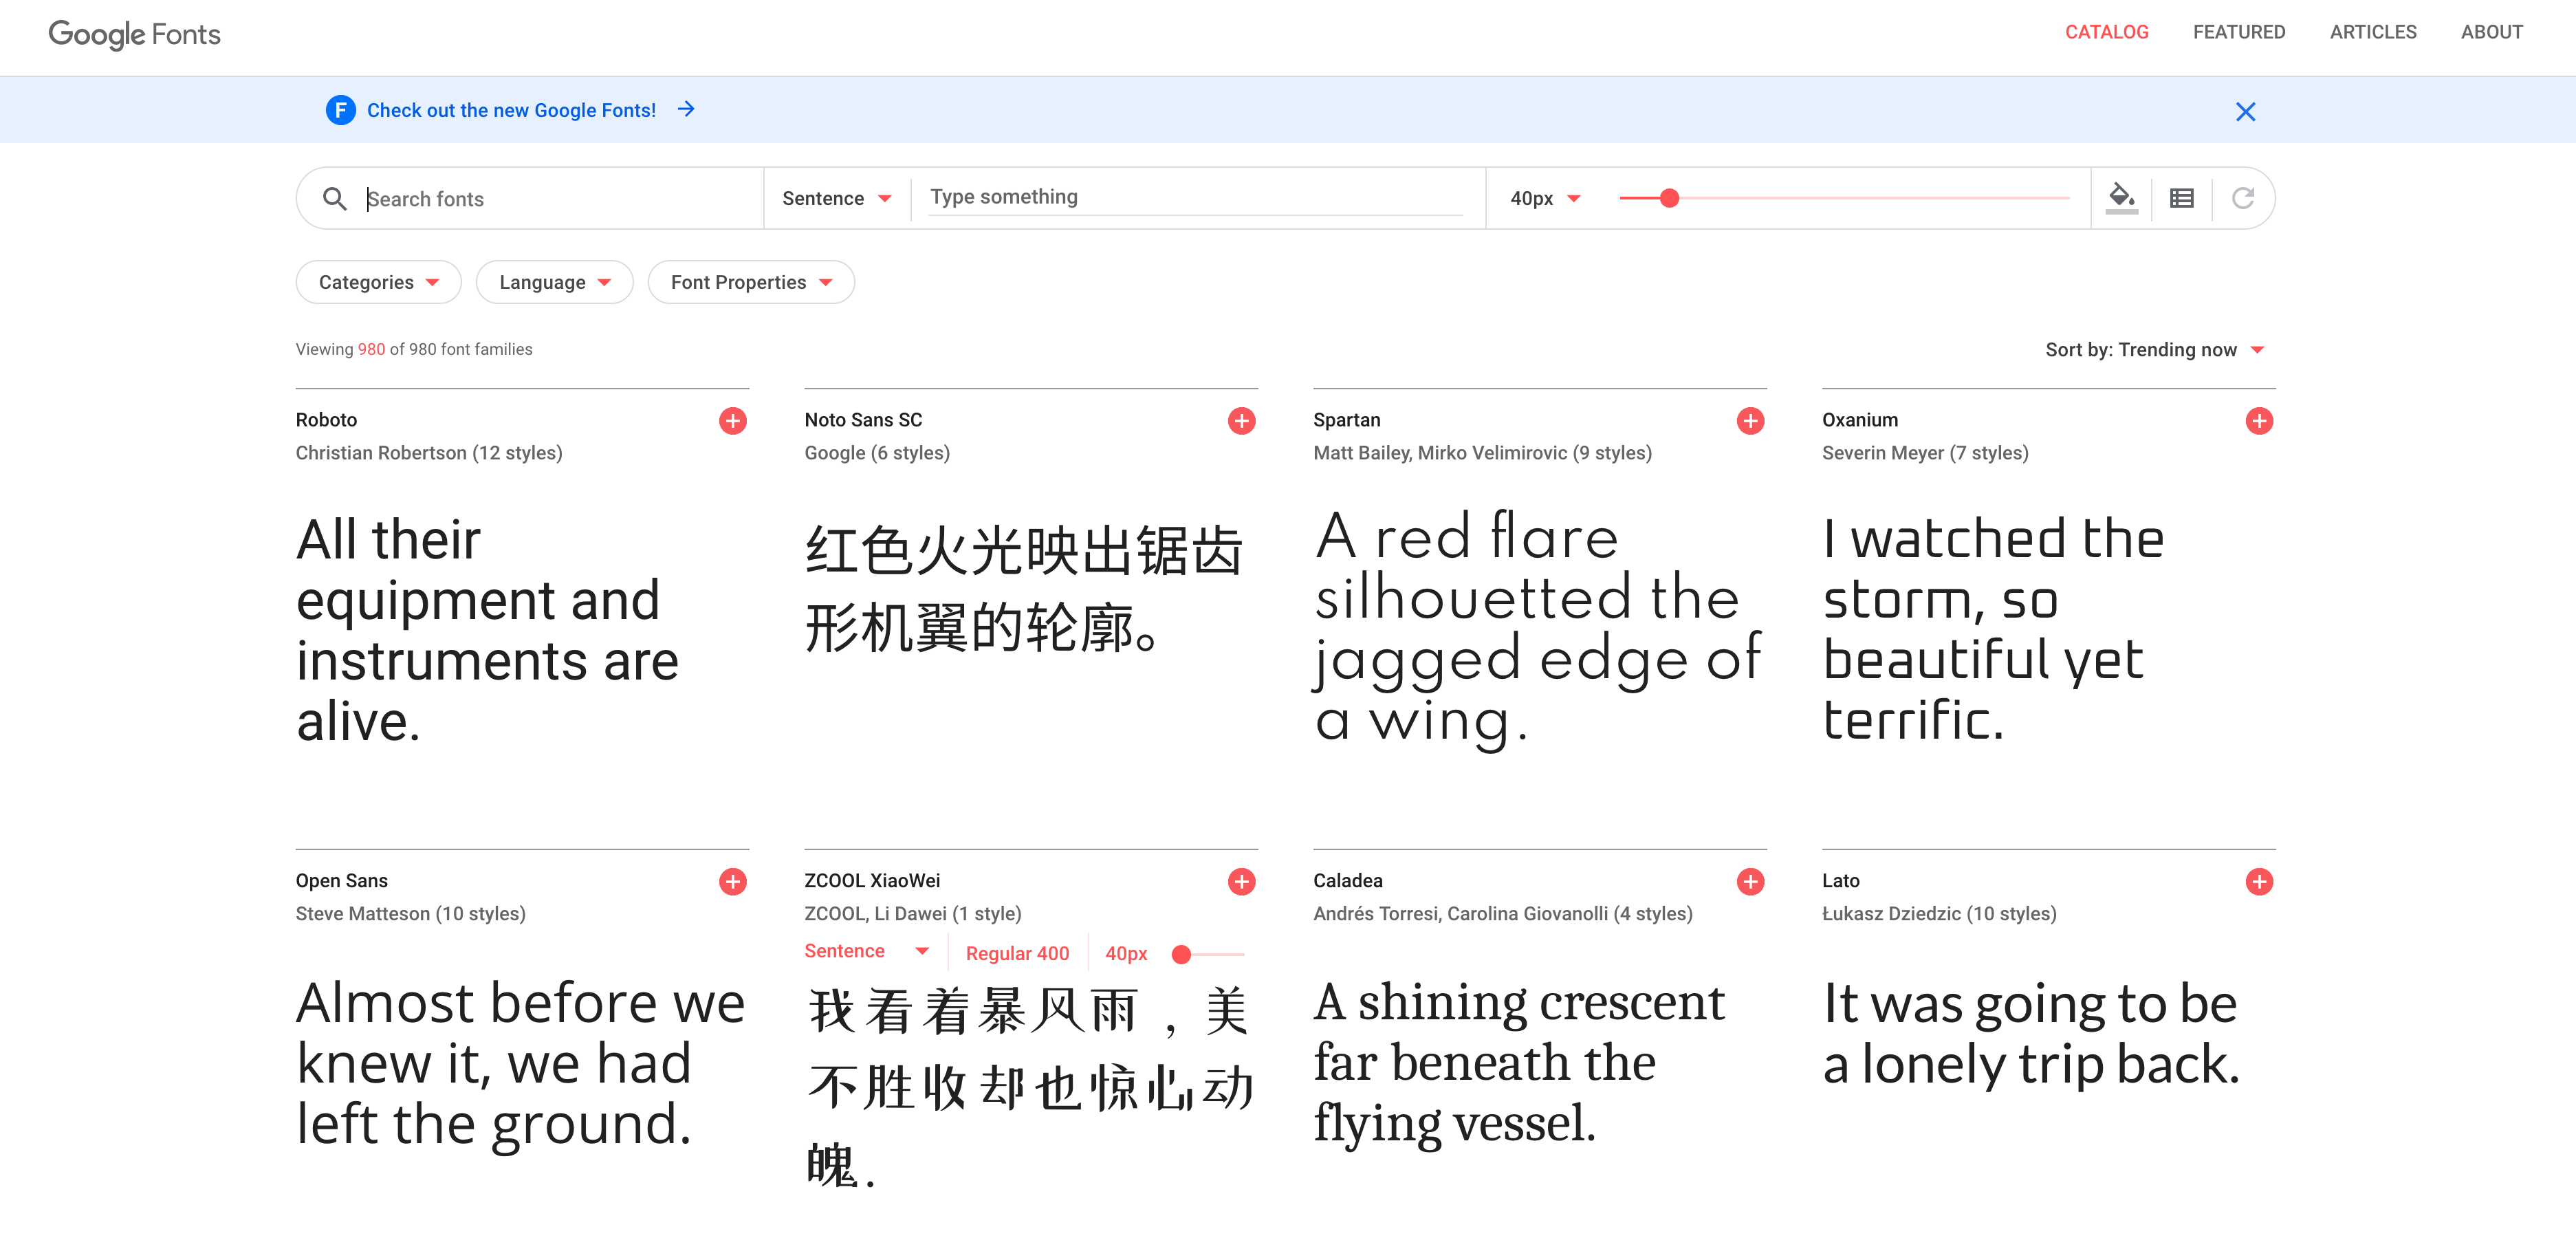Open the ZCOOL XiaoWei font title
Image resolution: width=2576 pixels, height=1238 pixels.
(x=872, y=881)
